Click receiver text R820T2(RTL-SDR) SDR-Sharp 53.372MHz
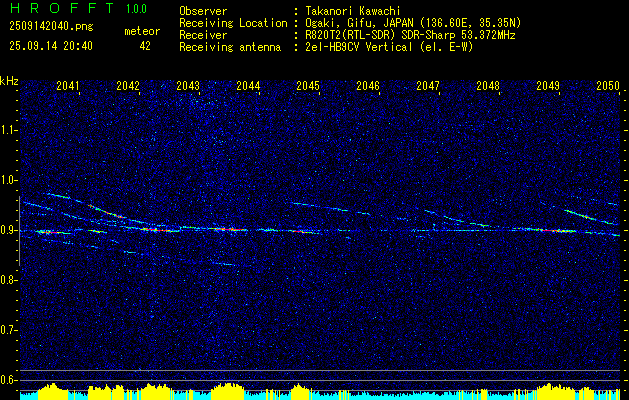Viewport: 629px width, 400px height. coord(410,35)
